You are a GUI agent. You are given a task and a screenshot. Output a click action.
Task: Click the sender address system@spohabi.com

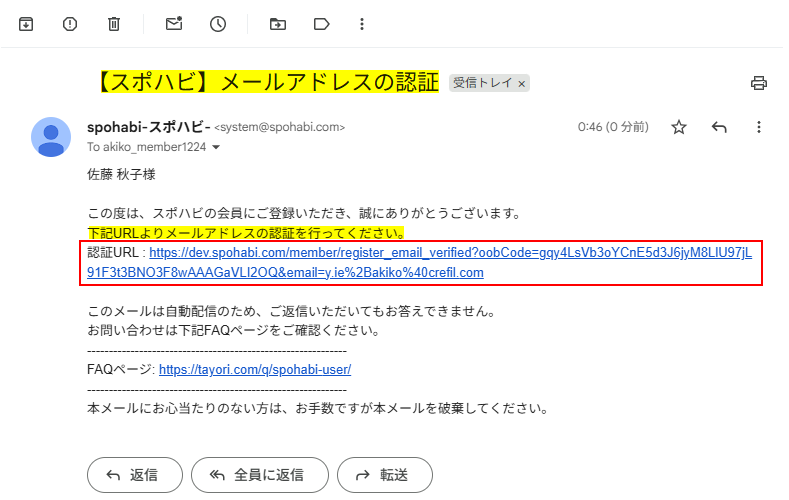coord(280,127)
